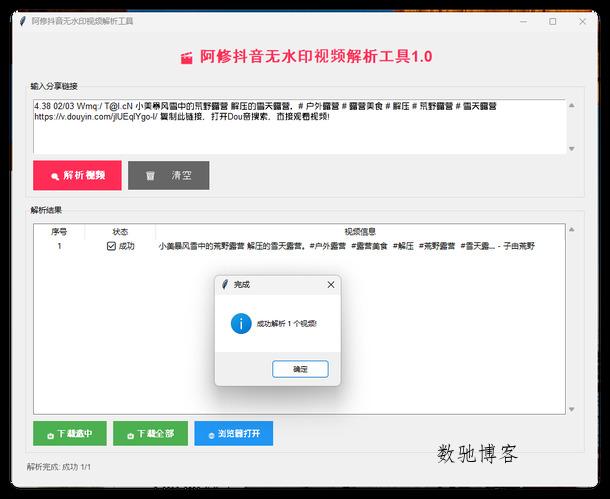Screen dimensions: 610x499
Task: Maximize the main window
Action: point(552,21)
